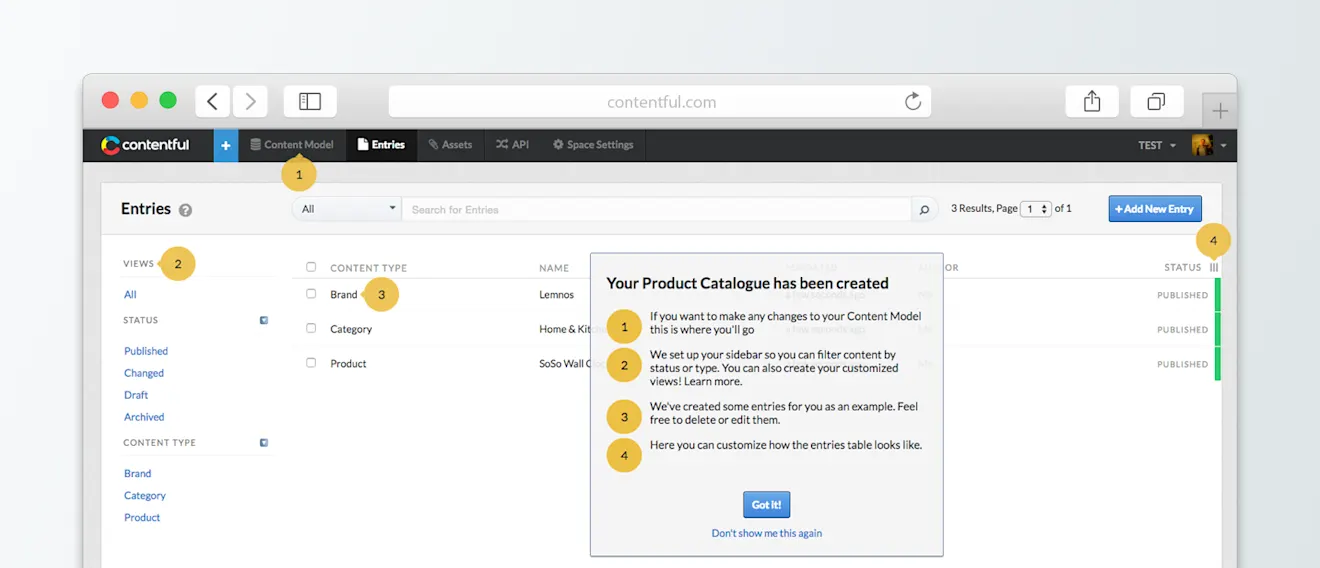Open the Brand entry row
Image resolution: width=1320 pixels, height=568 pixels.
coord(344,294)
